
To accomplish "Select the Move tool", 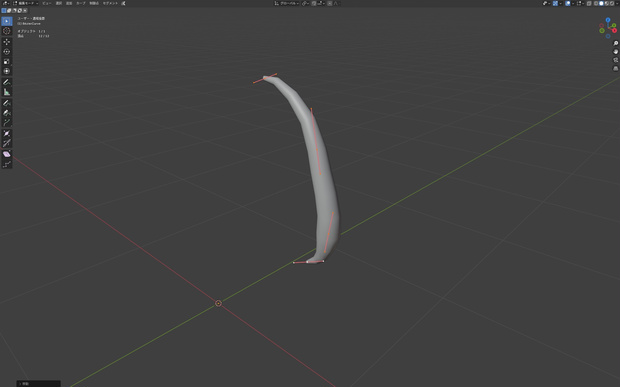I will 7,42.
